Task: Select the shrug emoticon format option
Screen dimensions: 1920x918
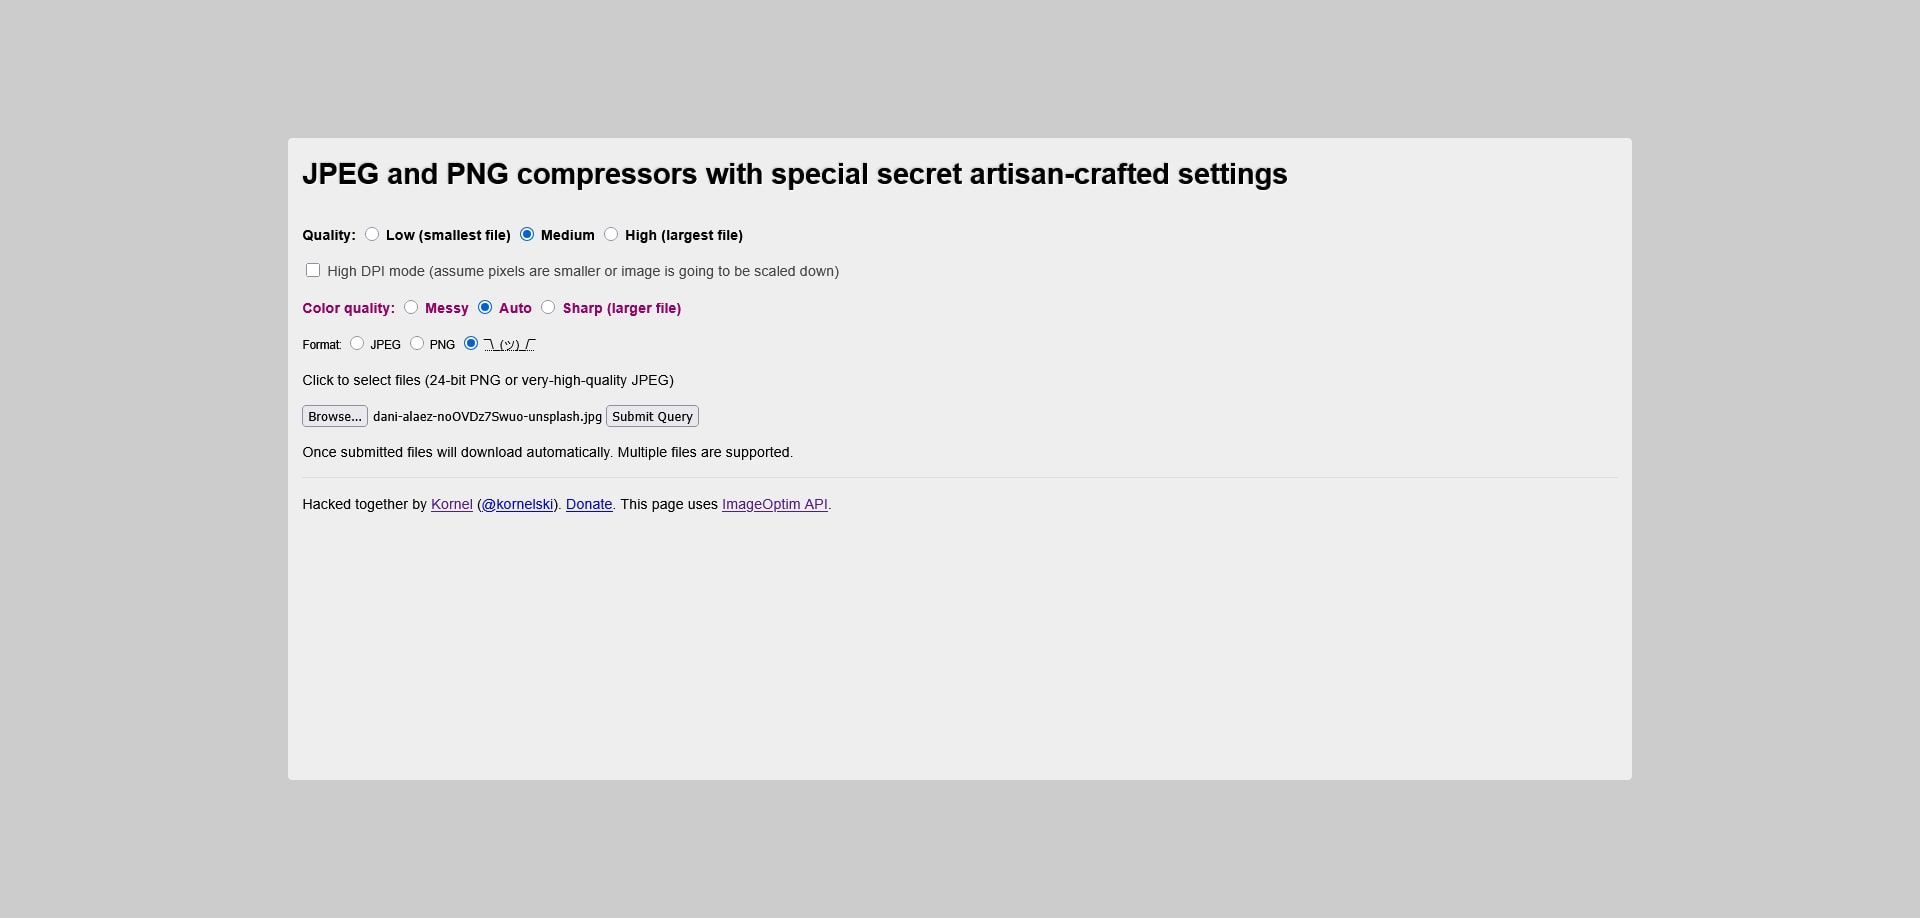Action: [471, 344]
